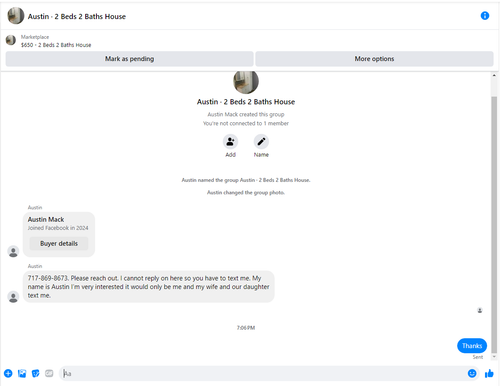The height and width of the screenshot is (386, 500).
Task: Open conversation information icon
Action: [x=485, y=16]
